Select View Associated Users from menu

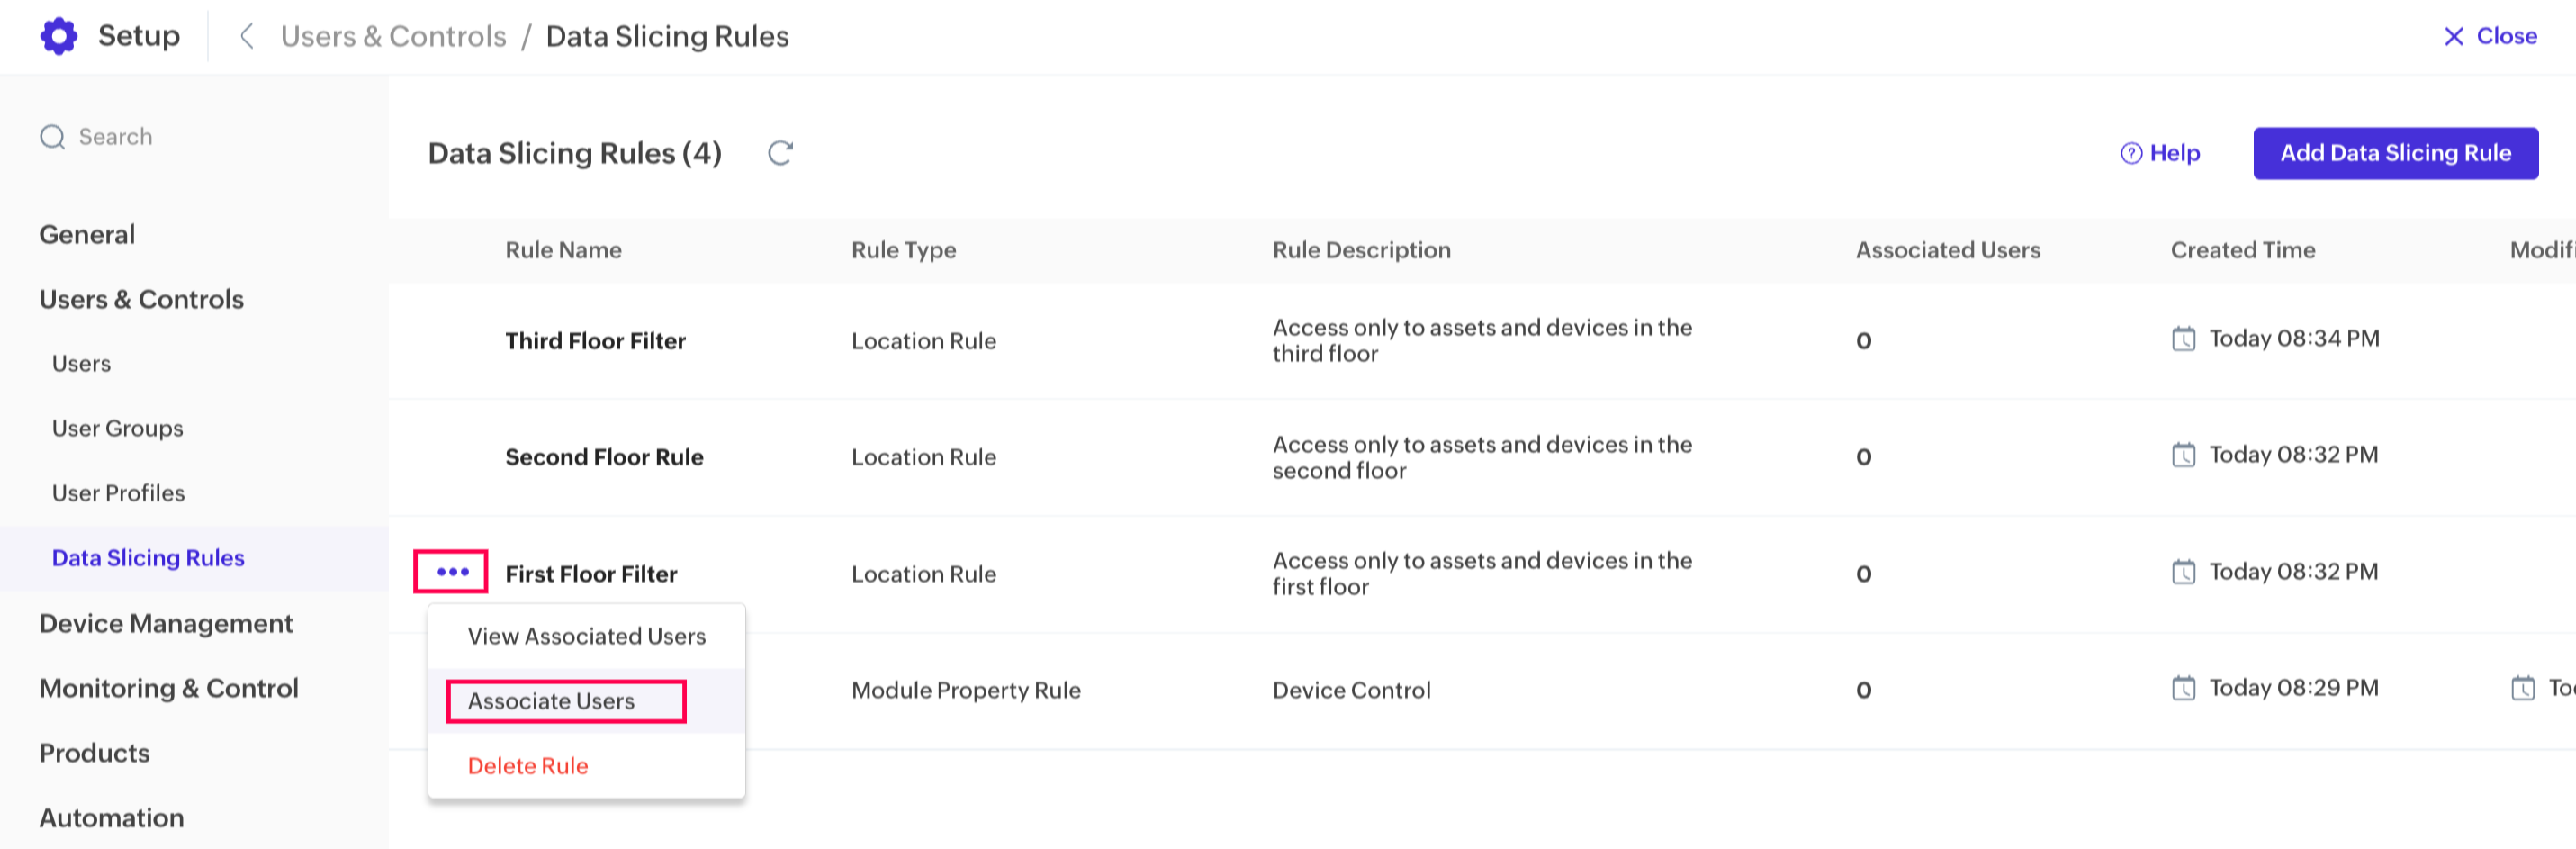(586, 636)
